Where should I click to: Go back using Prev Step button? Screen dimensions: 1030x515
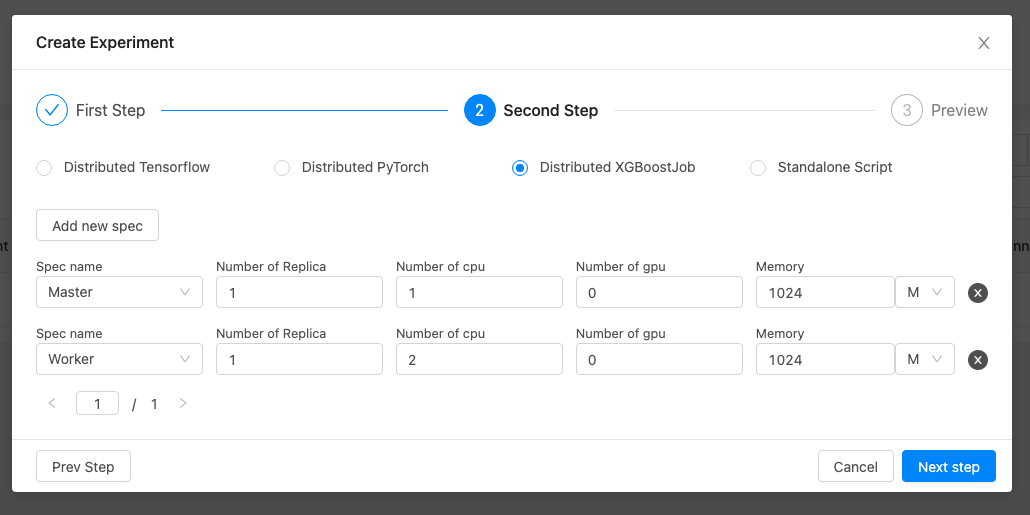pos(83,467)
